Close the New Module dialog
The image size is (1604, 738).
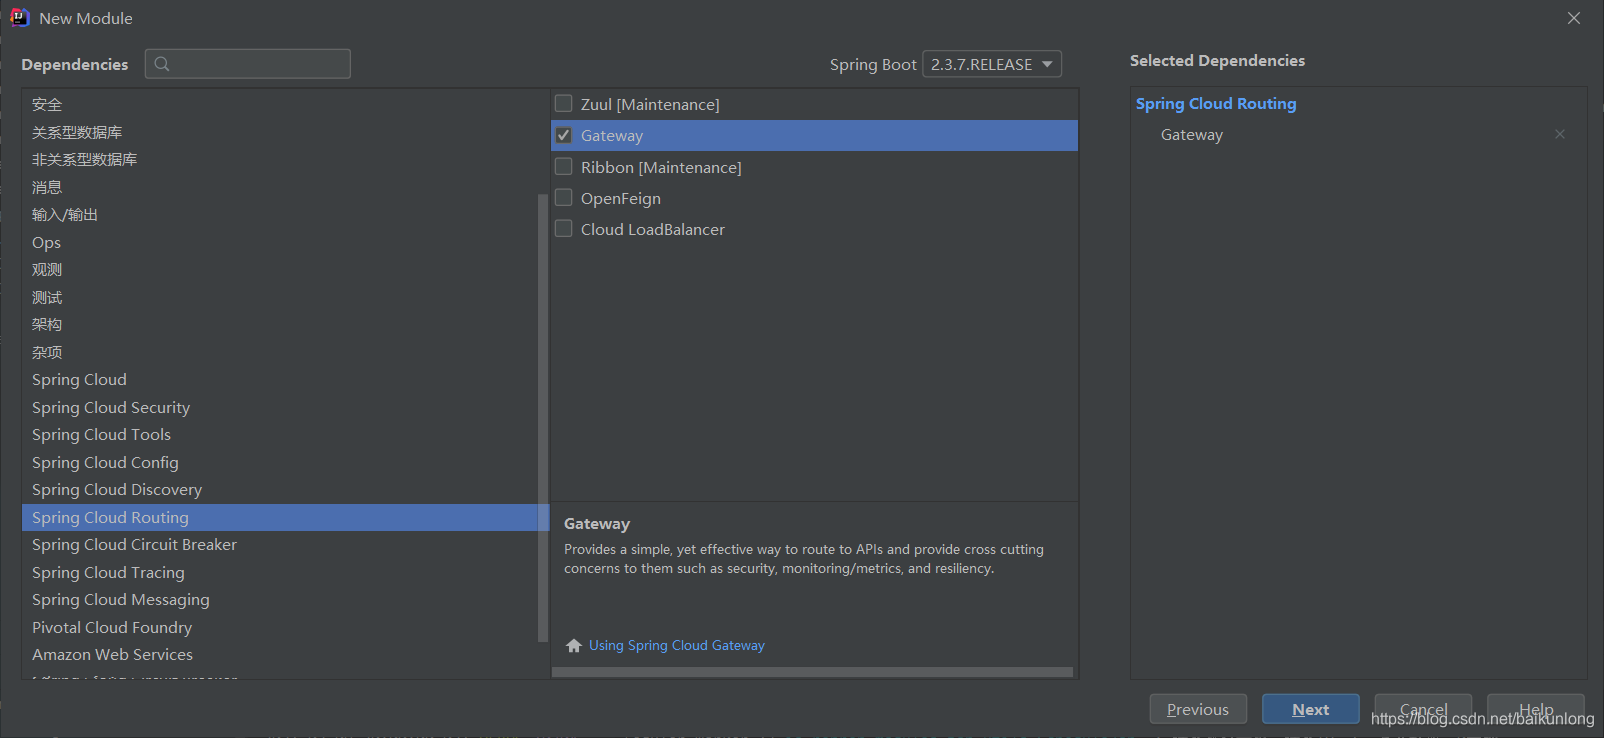pos(1574,18)
